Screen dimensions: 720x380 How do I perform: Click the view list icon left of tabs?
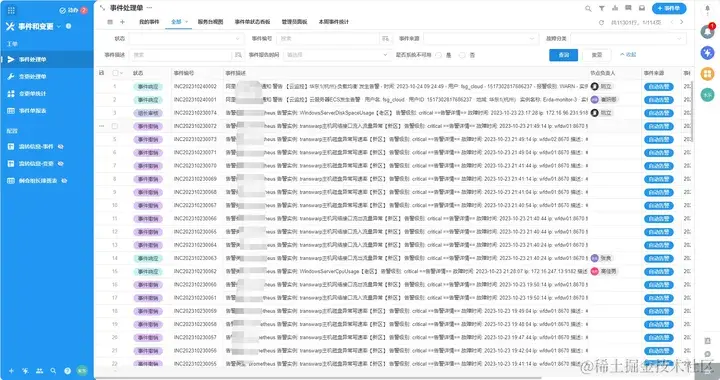pos(110,22)
